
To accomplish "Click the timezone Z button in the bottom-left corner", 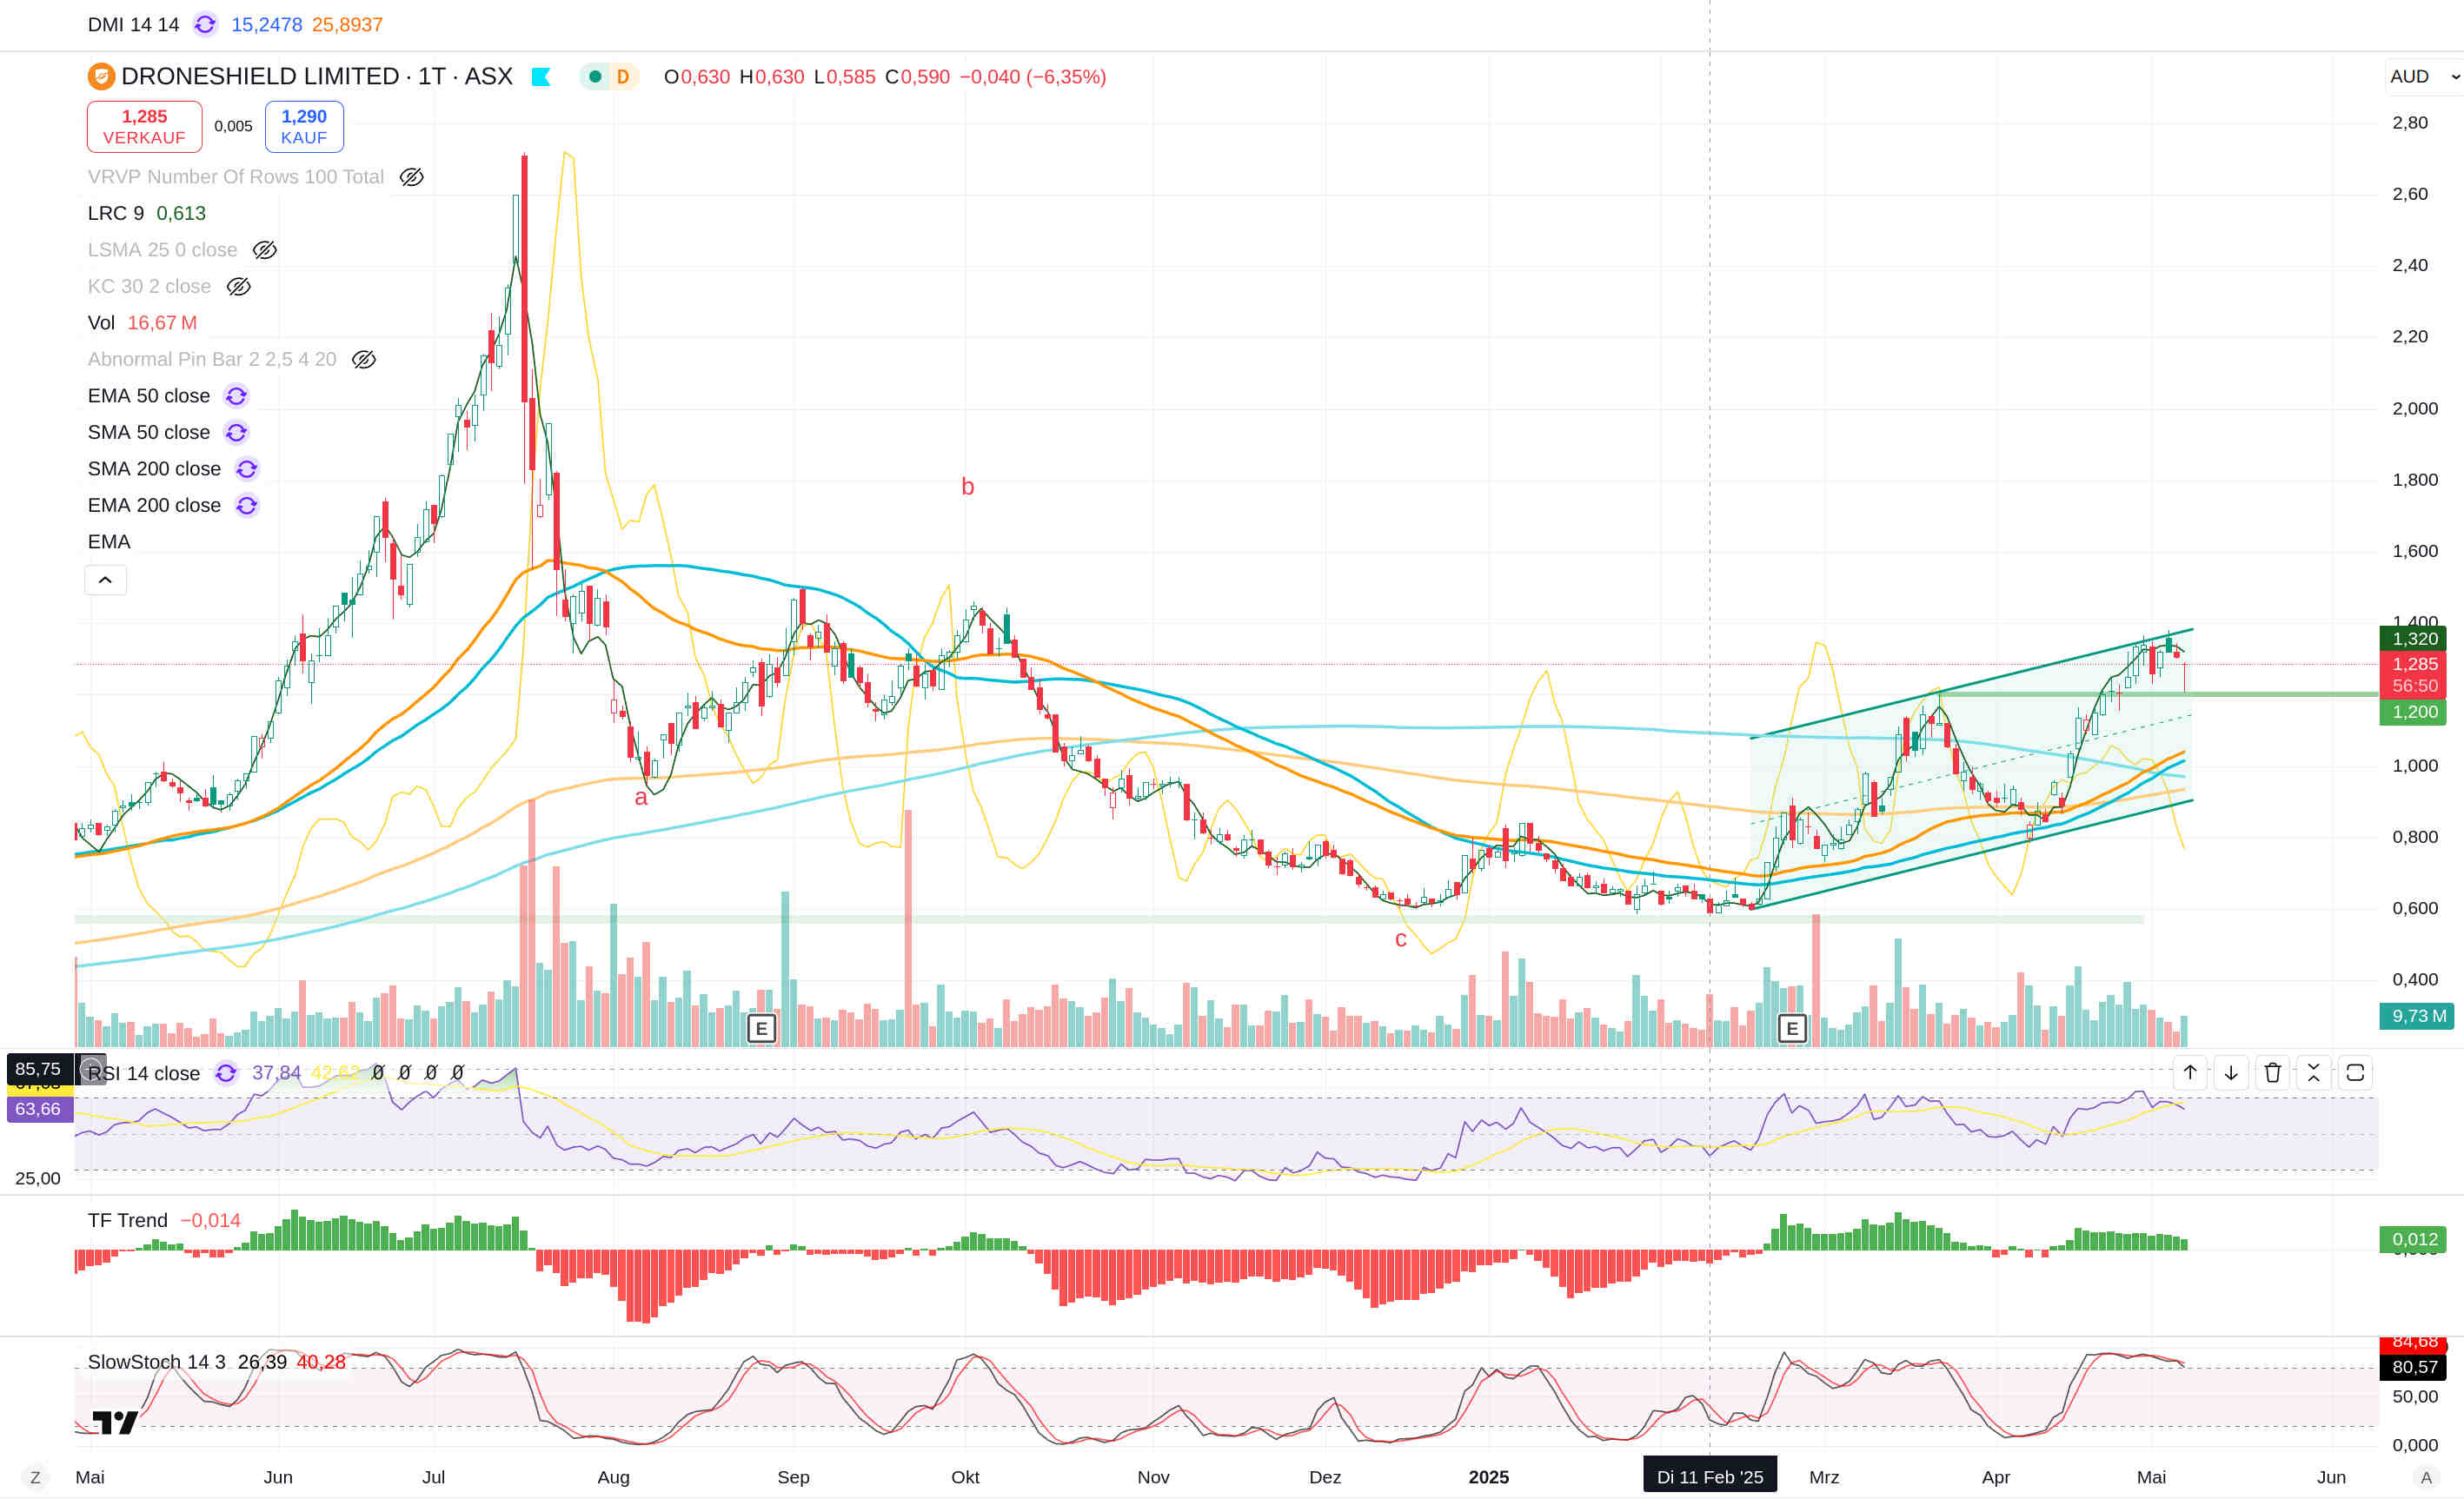I will pyautogui.click(x=35, y=1477).
